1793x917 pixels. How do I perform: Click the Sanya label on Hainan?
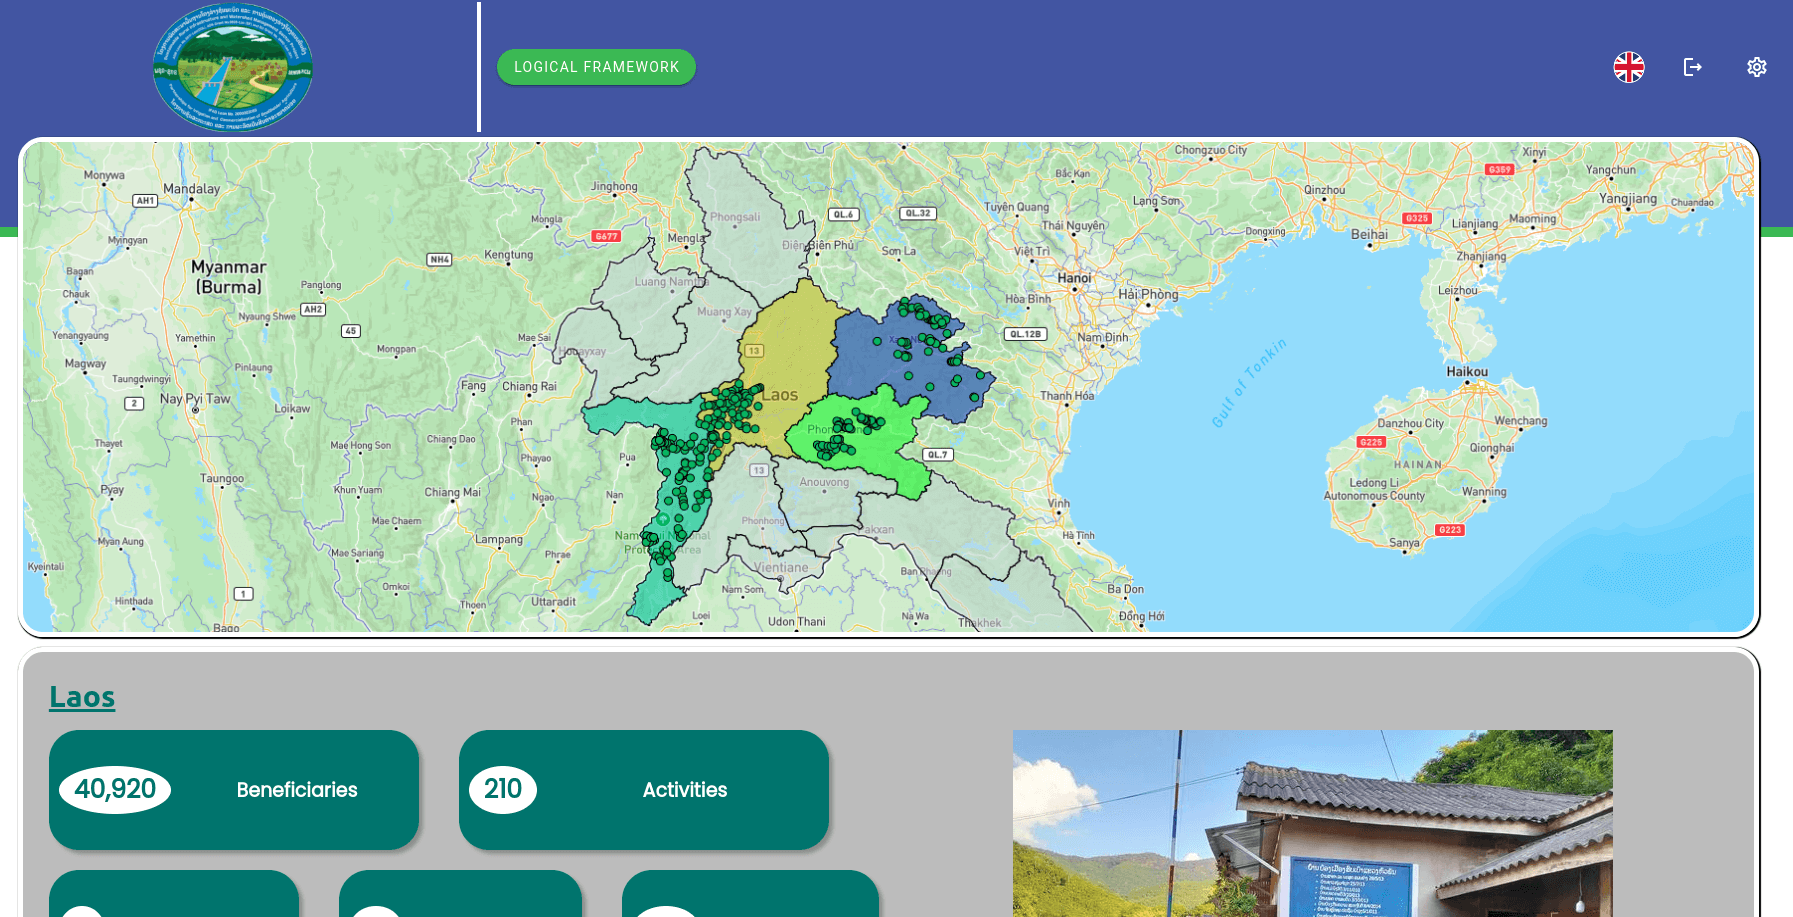point(1404,543)
